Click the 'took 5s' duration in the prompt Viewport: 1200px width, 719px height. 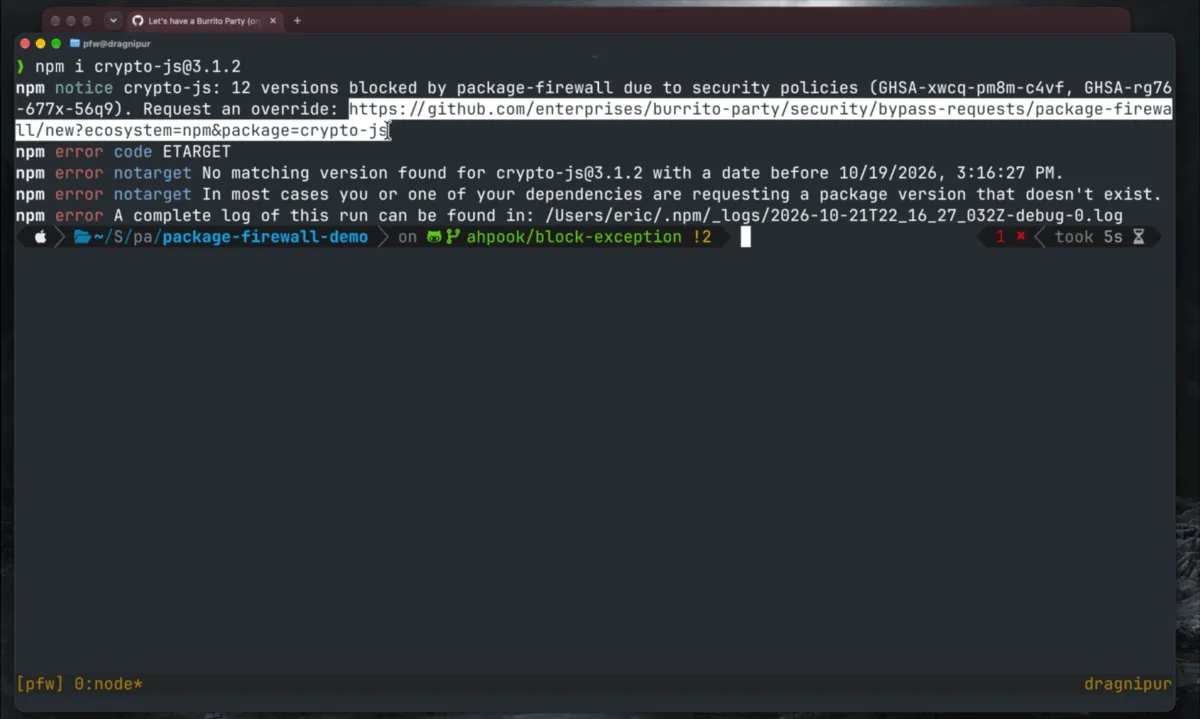pos(1089,237)
